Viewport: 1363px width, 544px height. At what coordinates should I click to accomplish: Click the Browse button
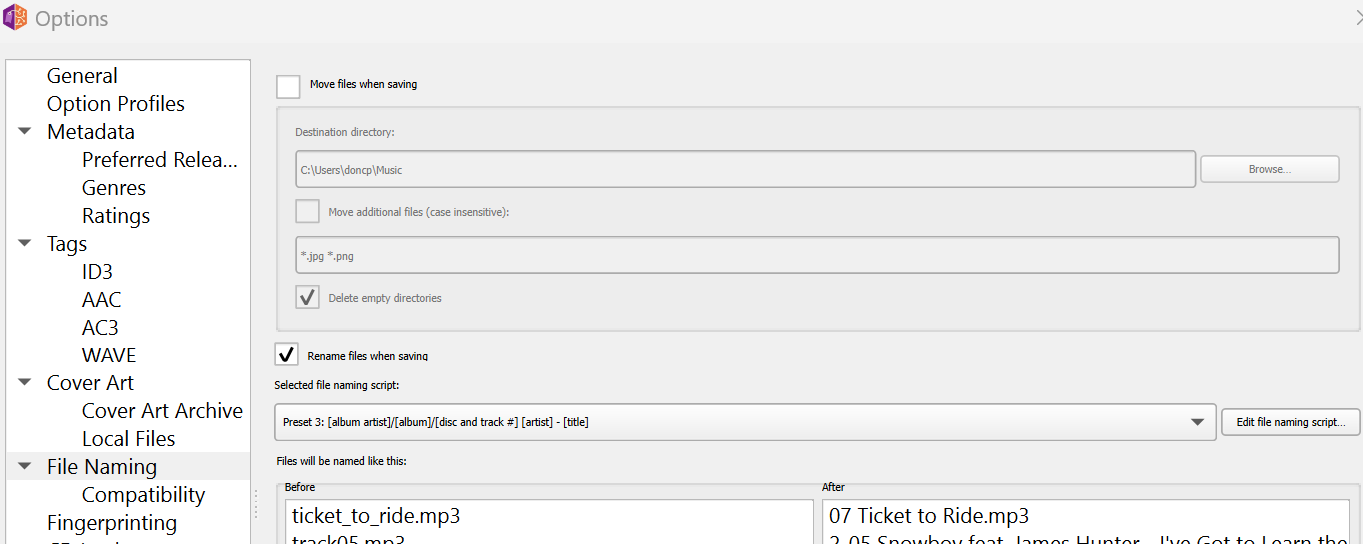(x=1269, y=170)
